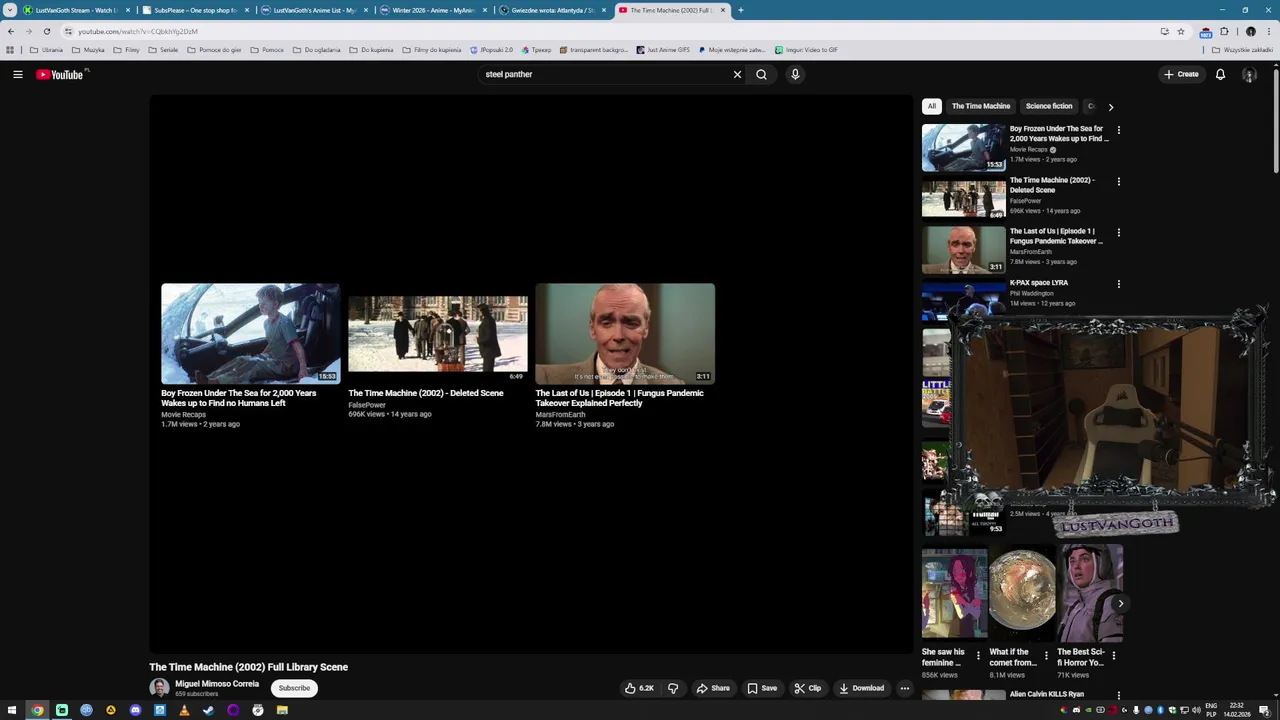
Task: Open options menu for 'Deleted Scene' sidebar video
Action: pyautogui.click(x=1118, y=181)
